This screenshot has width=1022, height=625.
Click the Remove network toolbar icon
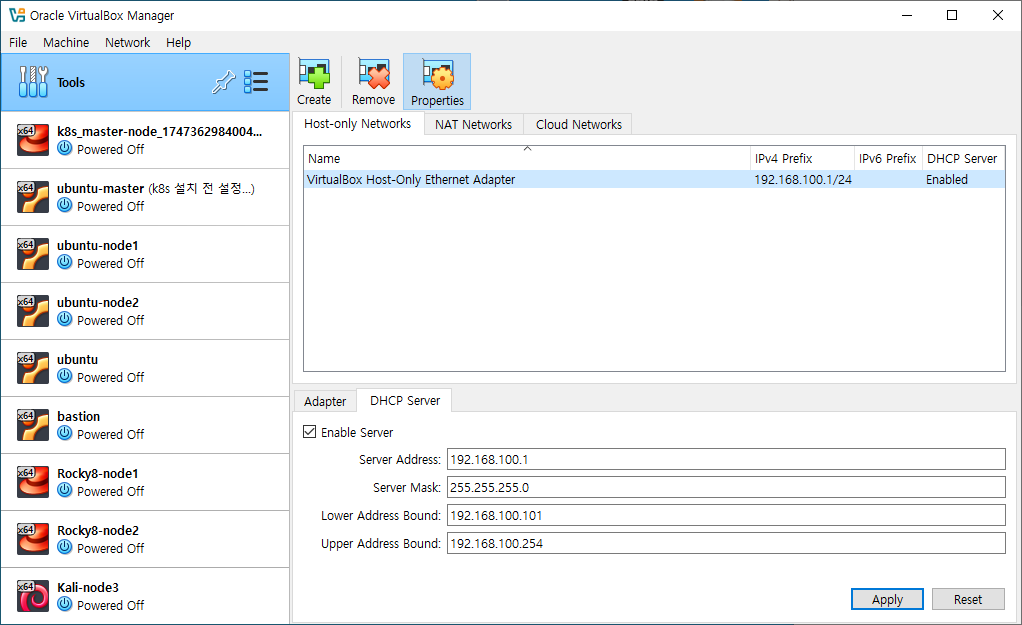tap(373, 74)
